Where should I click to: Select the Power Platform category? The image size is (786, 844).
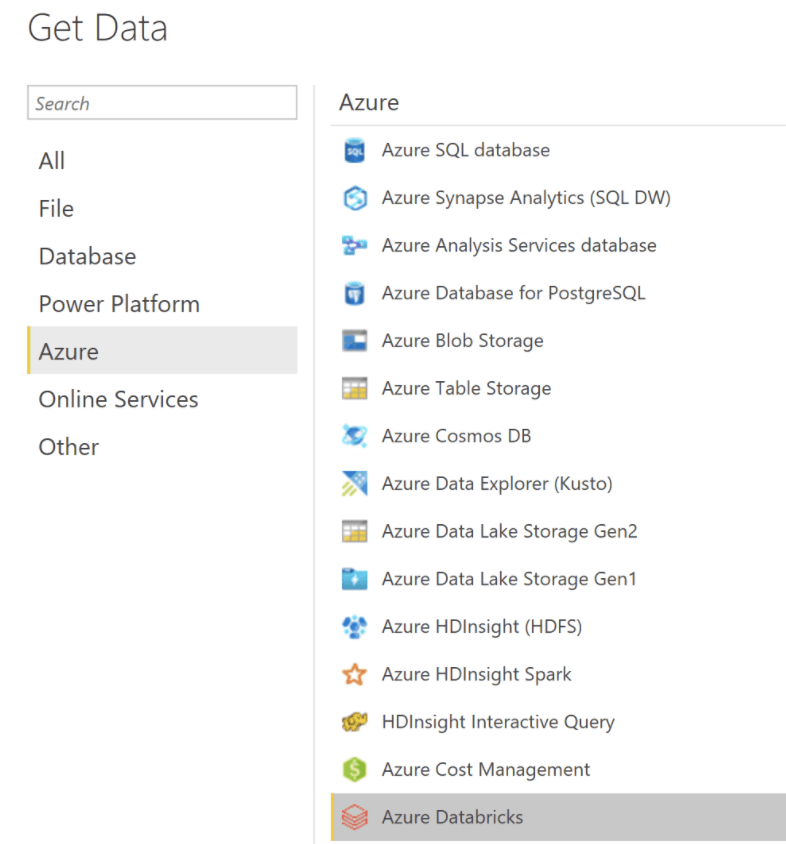(119, 304)
